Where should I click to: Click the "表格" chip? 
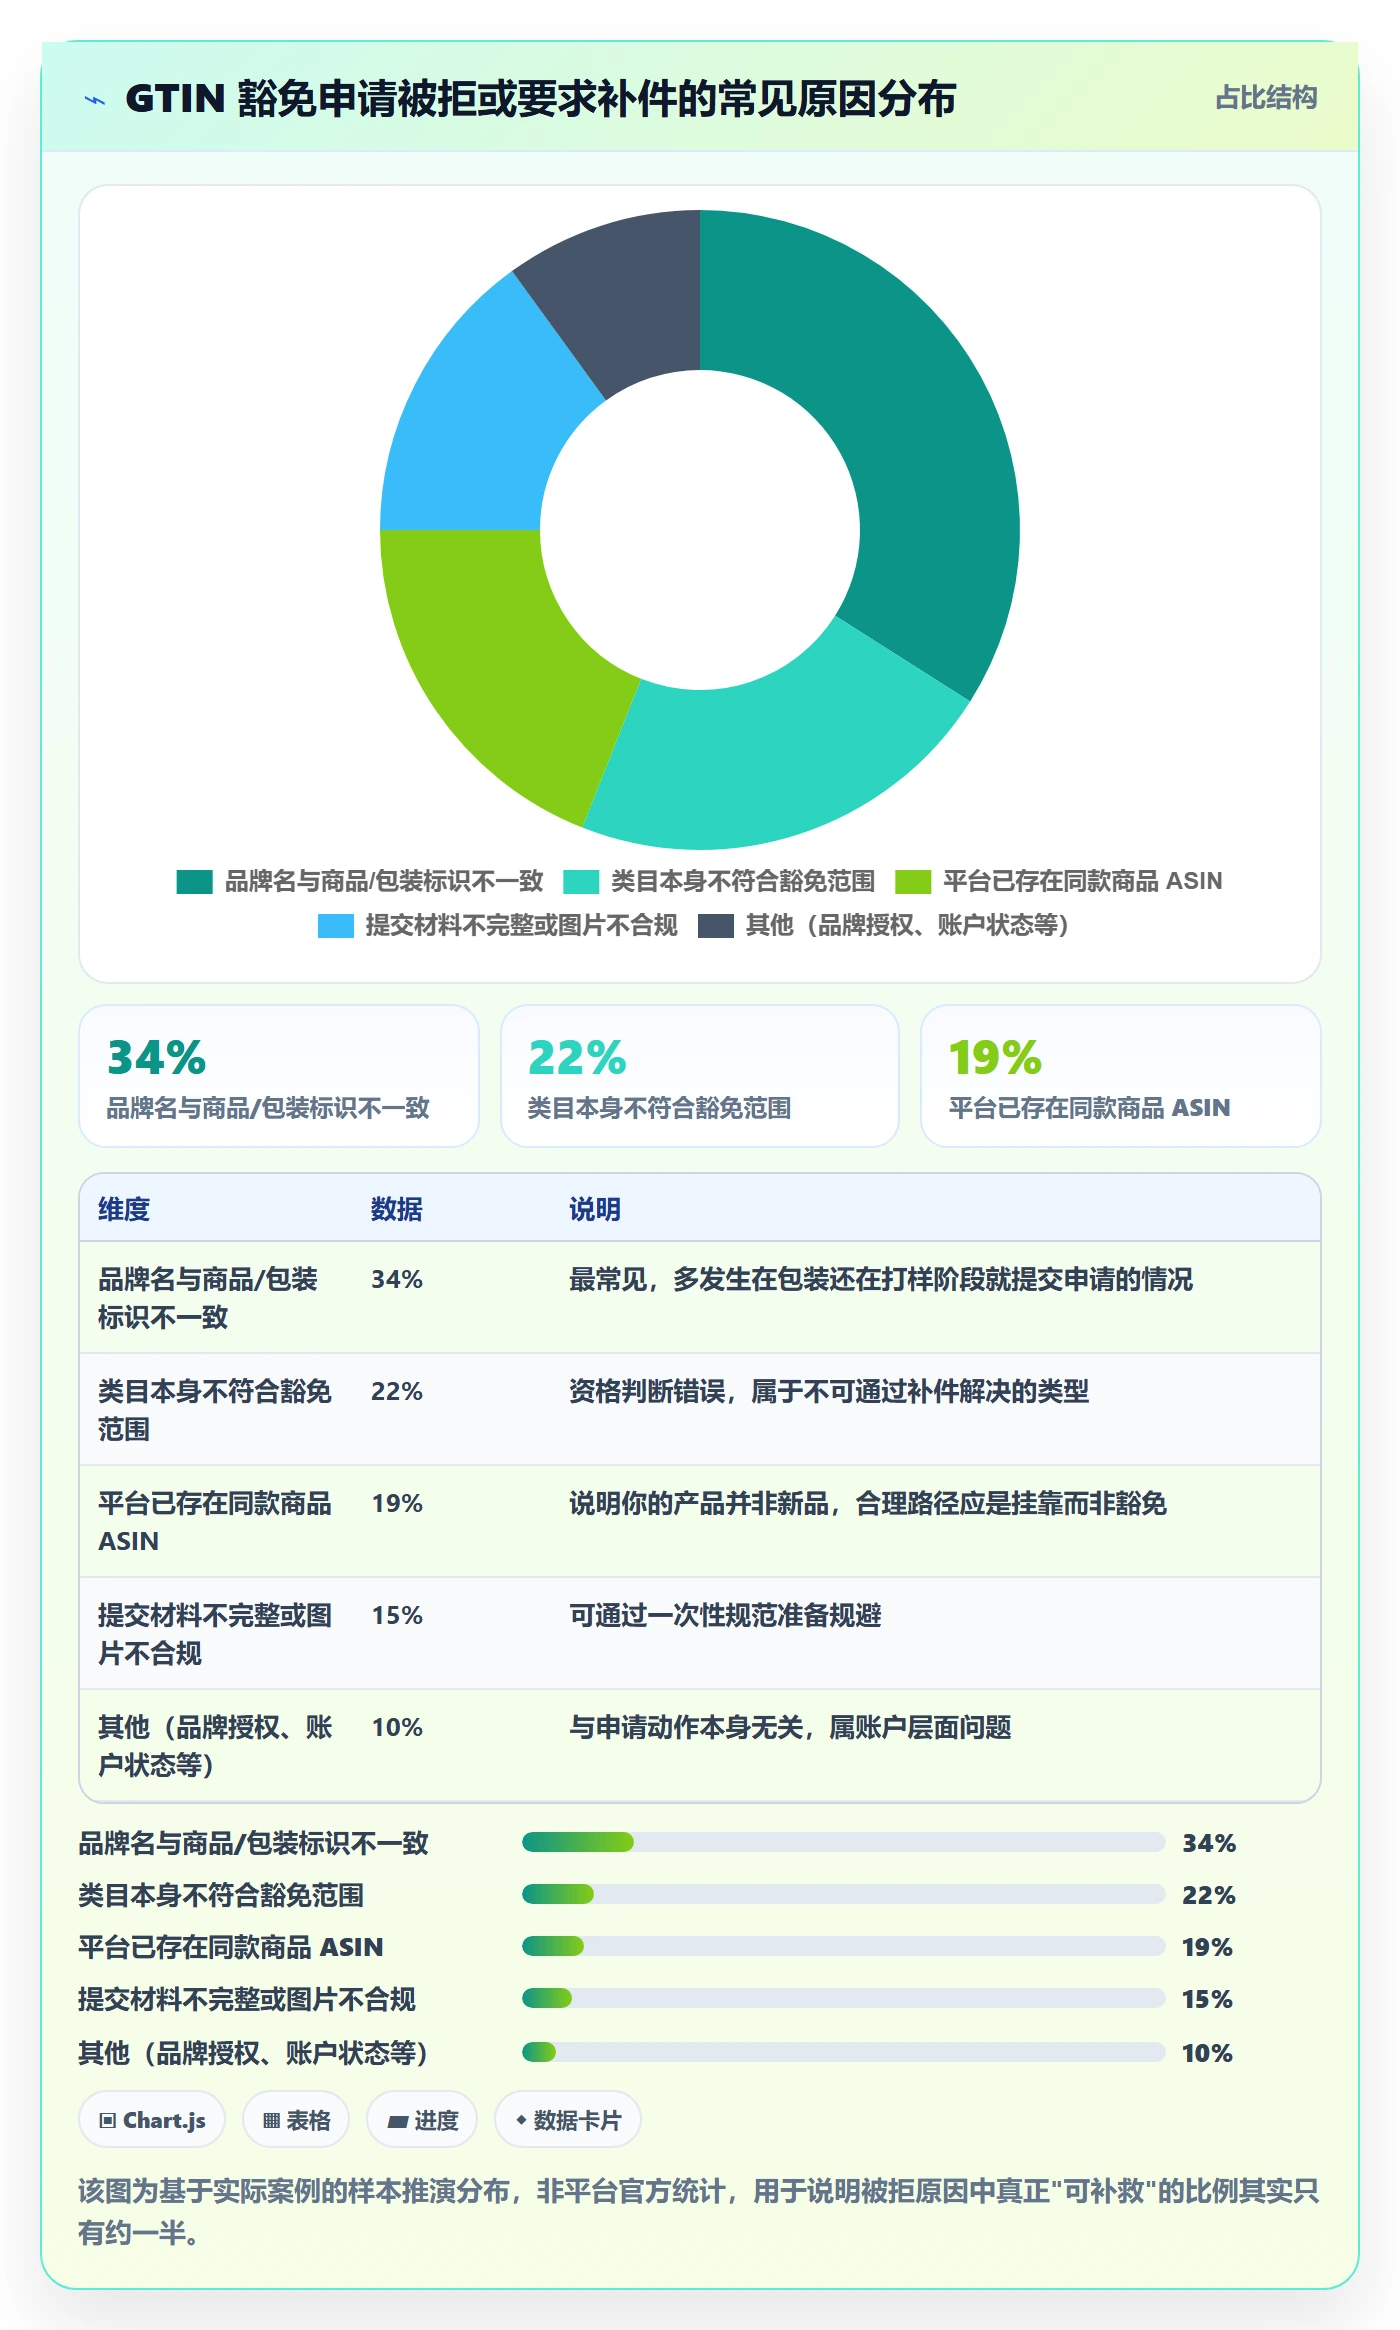296,2120
